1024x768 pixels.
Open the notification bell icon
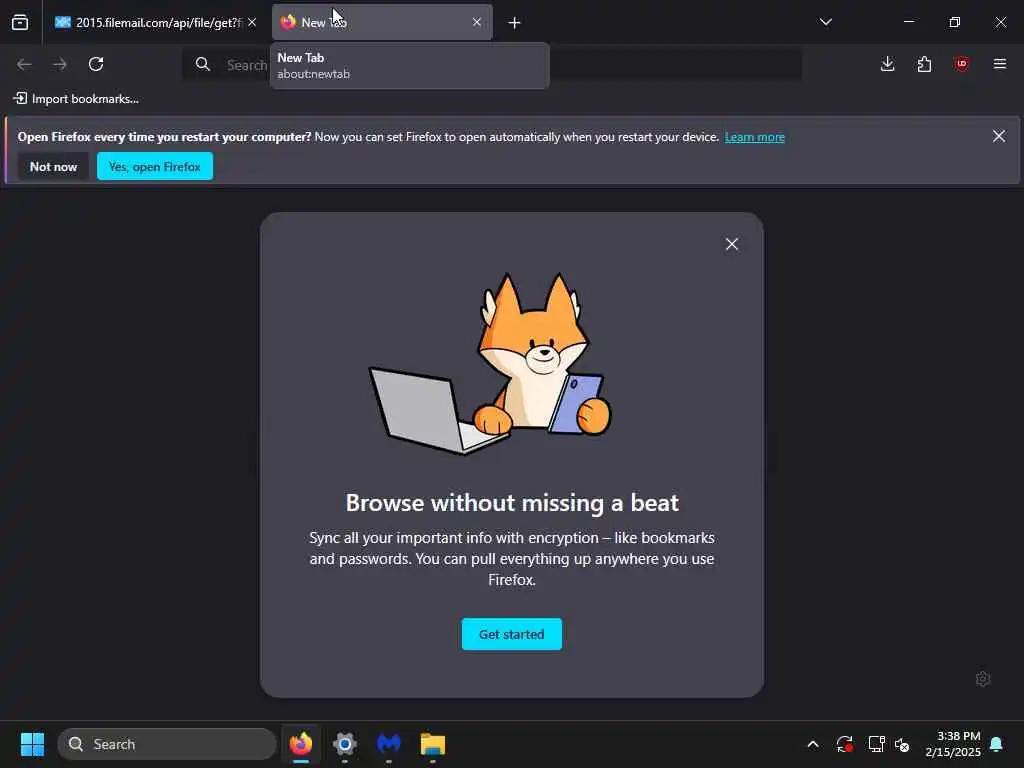(997, 744)
